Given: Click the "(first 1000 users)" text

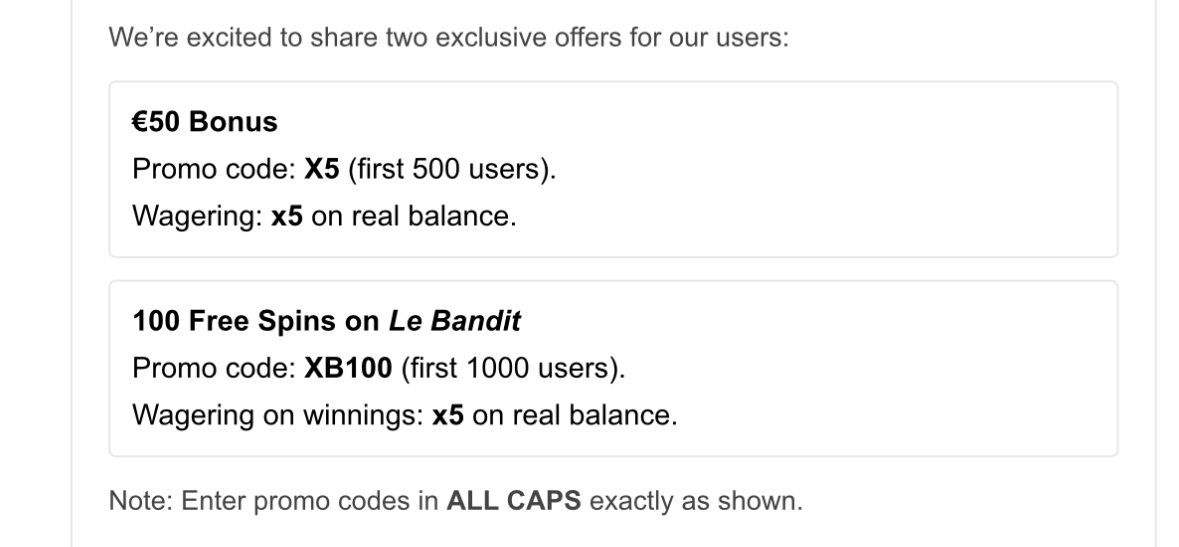Looking at the screenshot, I should [513, 368].
